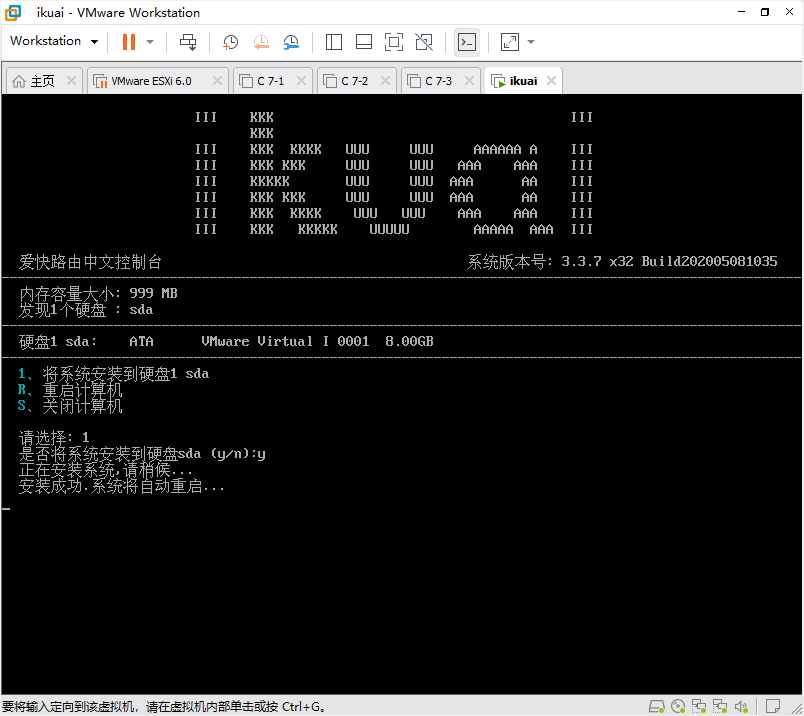Pause the running virtual machine
The width and height of the screenshot is (804, 716).
(129, 42)
